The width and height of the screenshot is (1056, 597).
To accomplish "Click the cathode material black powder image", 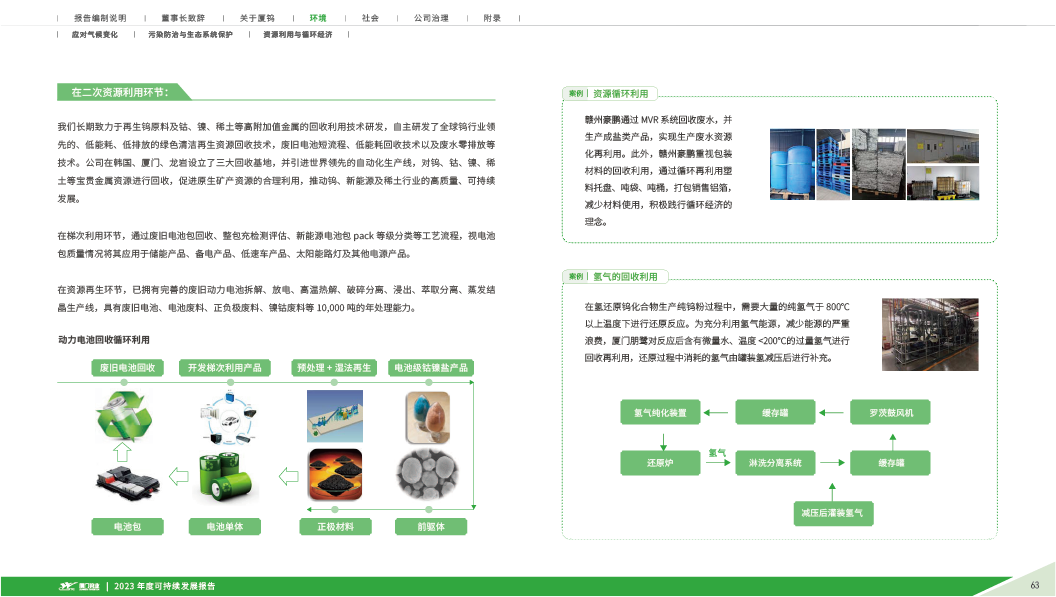I will (336, 474).
